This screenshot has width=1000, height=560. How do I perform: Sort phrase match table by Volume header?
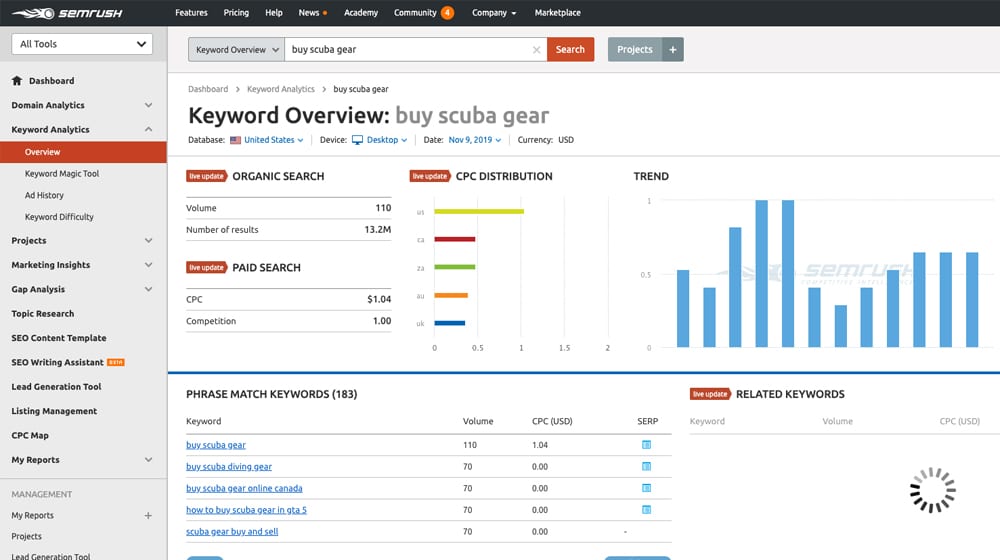(x=478, y=421)
